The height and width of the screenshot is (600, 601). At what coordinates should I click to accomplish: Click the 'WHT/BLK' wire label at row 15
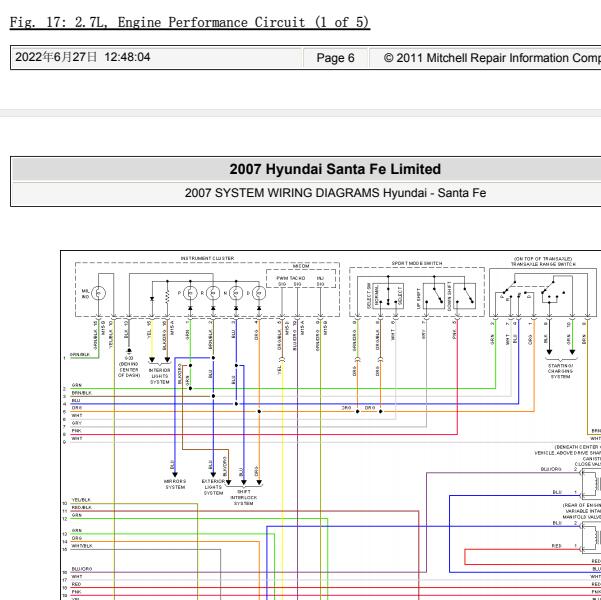(82, 546)
